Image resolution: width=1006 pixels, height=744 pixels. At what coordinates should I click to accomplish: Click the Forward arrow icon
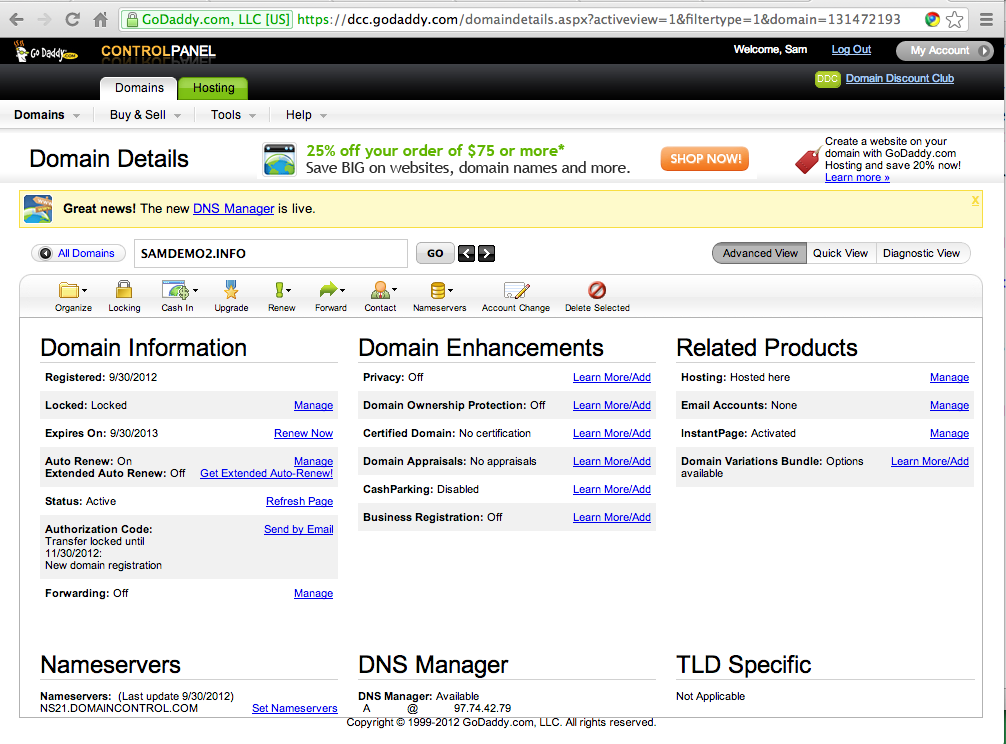tap(328, 290)
